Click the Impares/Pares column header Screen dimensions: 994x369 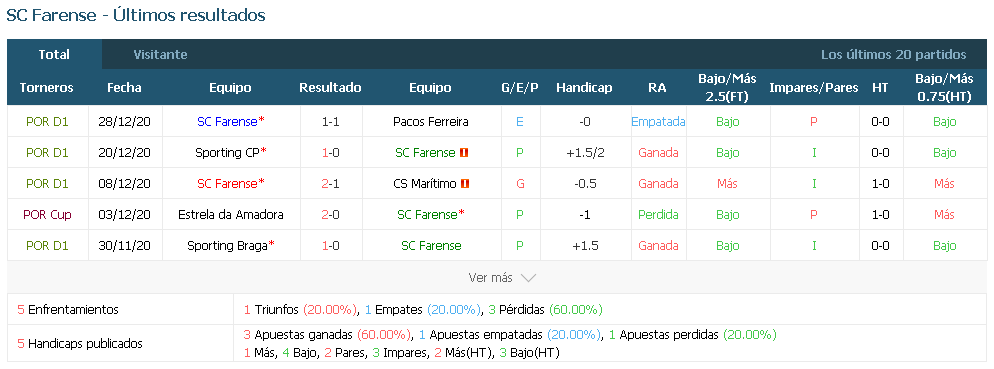tap(813, 88)
